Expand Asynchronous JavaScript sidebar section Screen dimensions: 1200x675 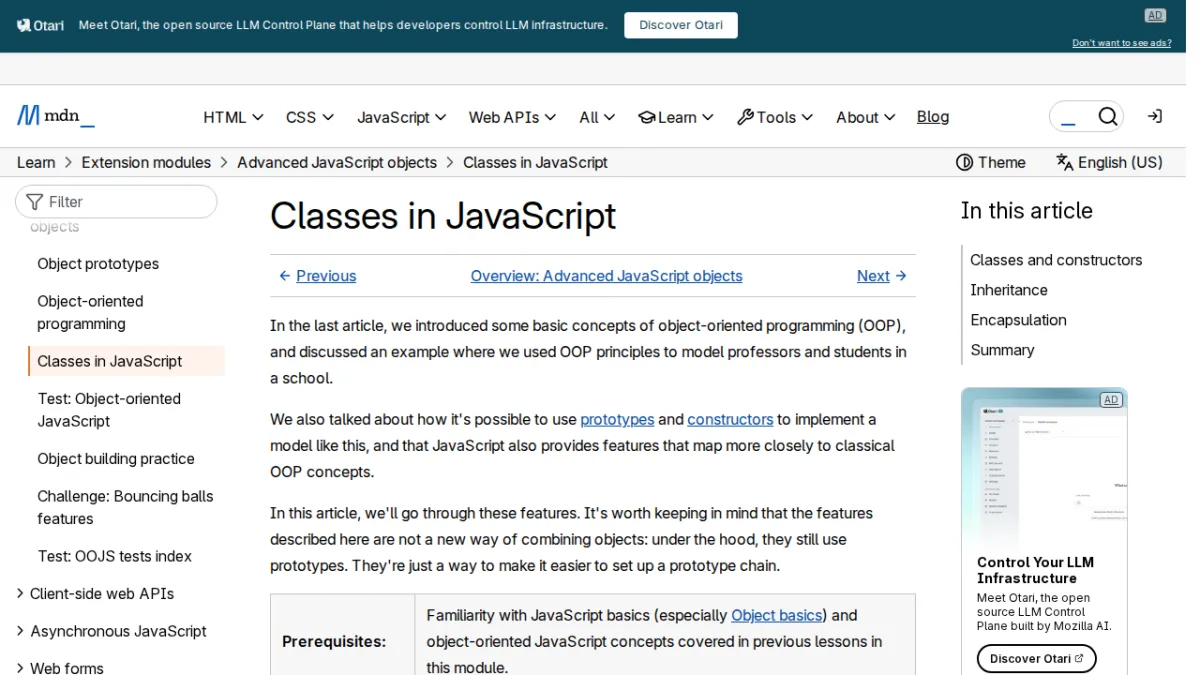point(112,631)
